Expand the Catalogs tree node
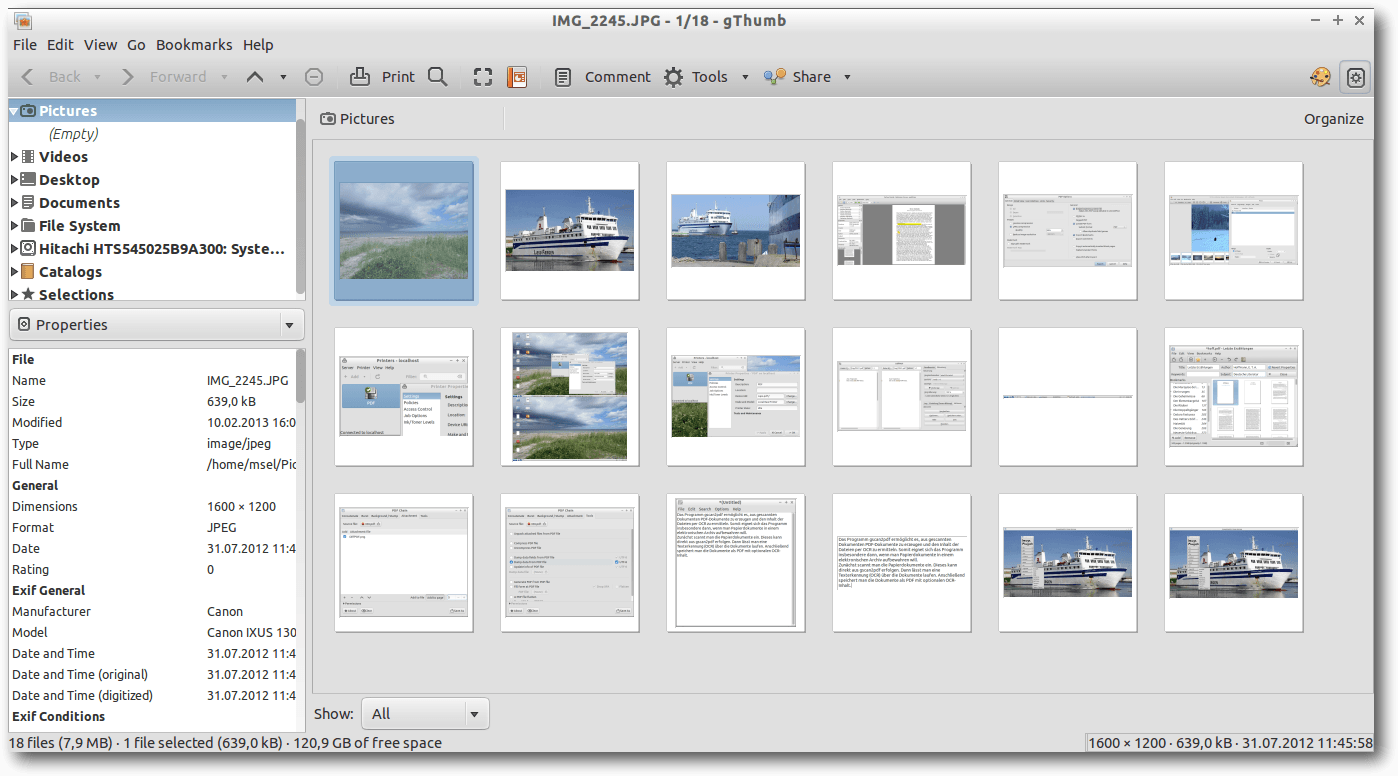Viewport: 1398px width, 776px height. 15,272
